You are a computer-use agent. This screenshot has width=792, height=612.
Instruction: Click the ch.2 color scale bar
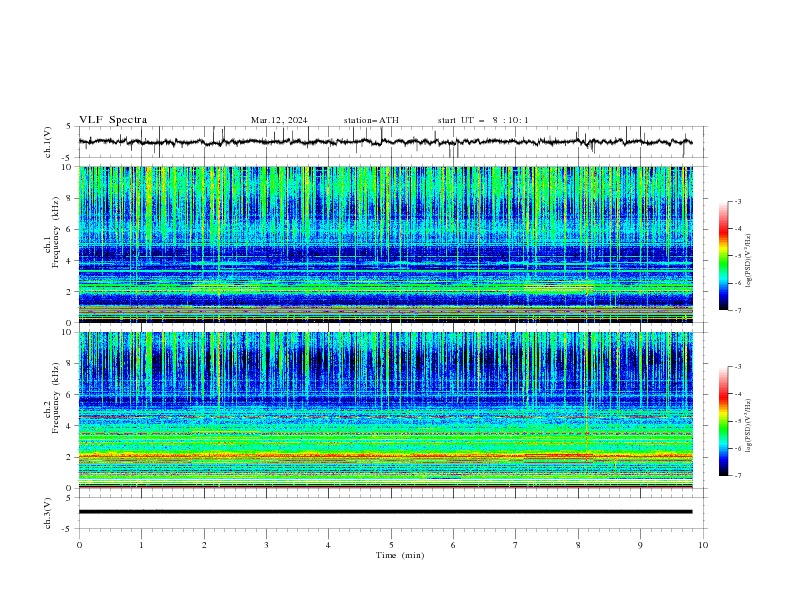click(724, 421)
